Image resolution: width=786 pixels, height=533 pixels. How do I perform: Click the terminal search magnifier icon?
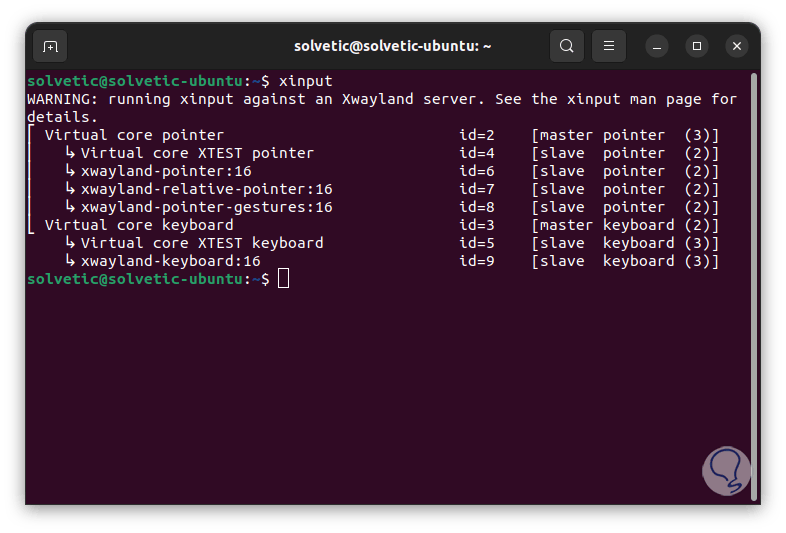(x=567, y=46)
